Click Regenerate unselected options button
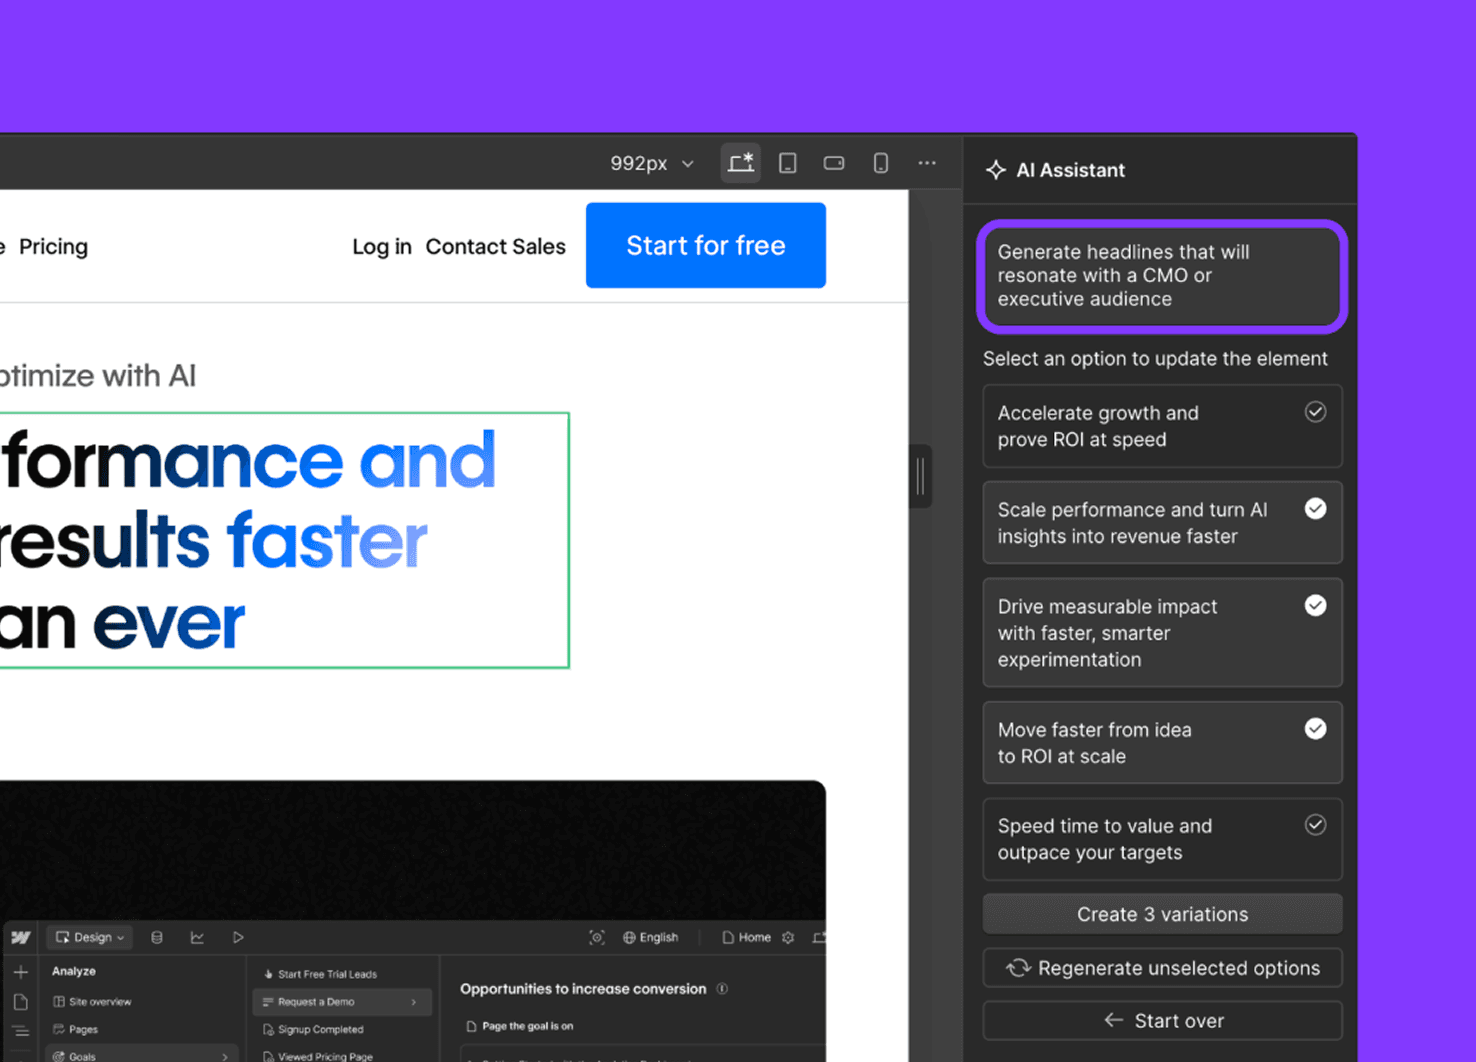 (x=1162, y=968)
